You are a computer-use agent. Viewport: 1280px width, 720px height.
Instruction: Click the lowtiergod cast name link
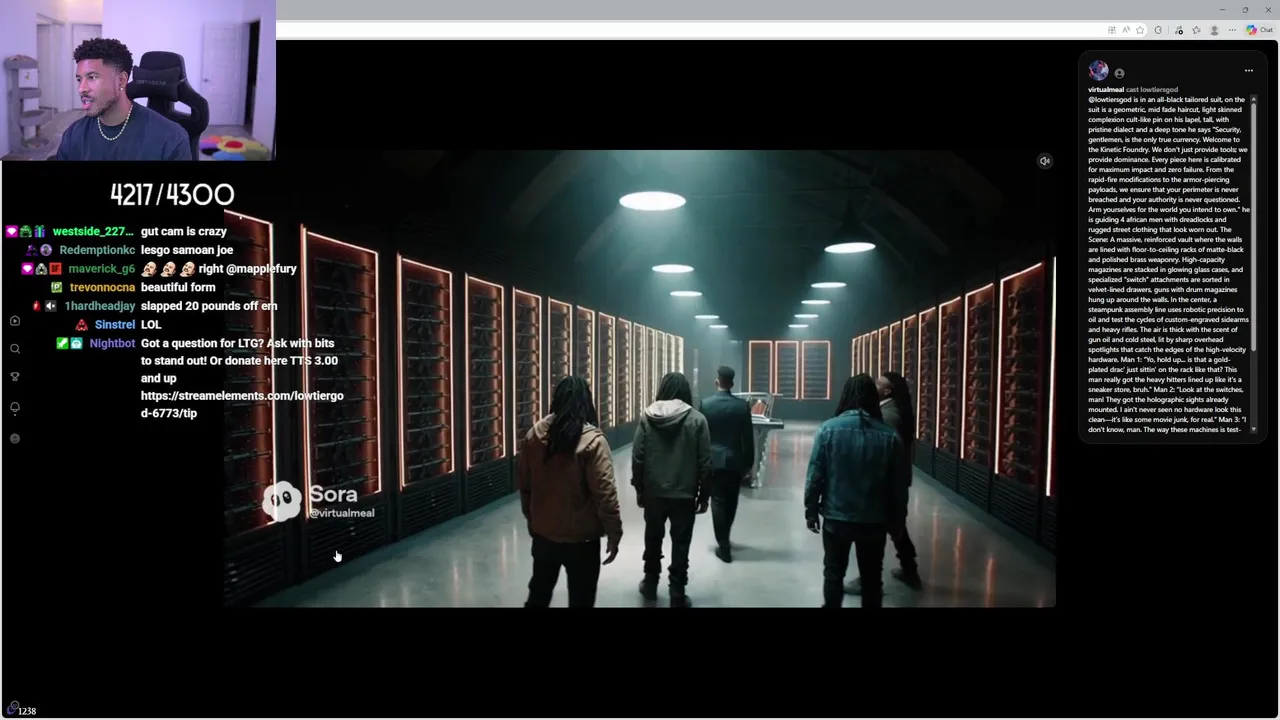1159,89
